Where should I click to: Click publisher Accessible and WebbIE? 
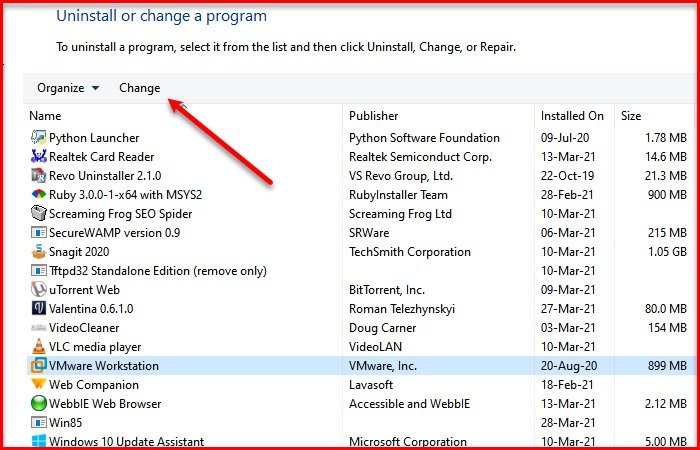pyautogui.click(x=409, y=404)
